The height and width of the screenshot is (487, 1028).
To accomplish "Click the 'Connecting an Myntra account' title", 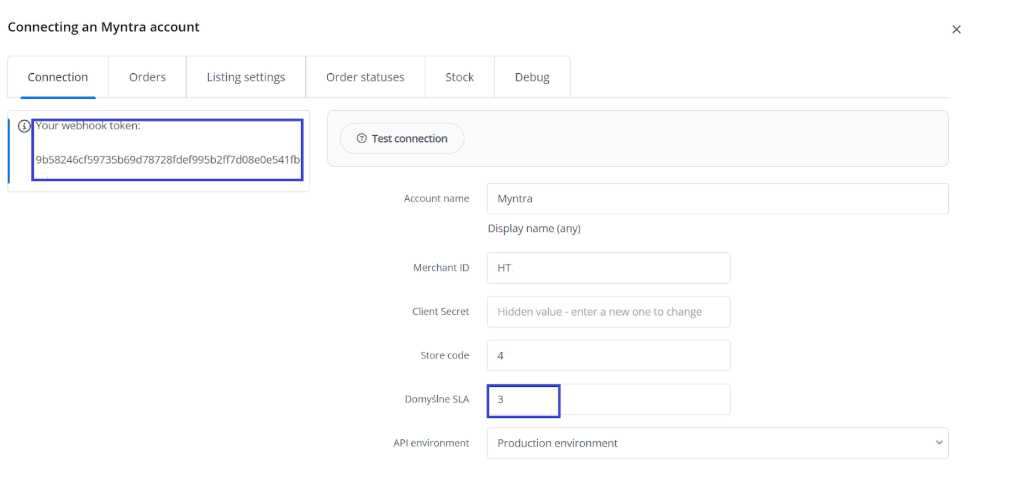I will click(x=104, y=27).
